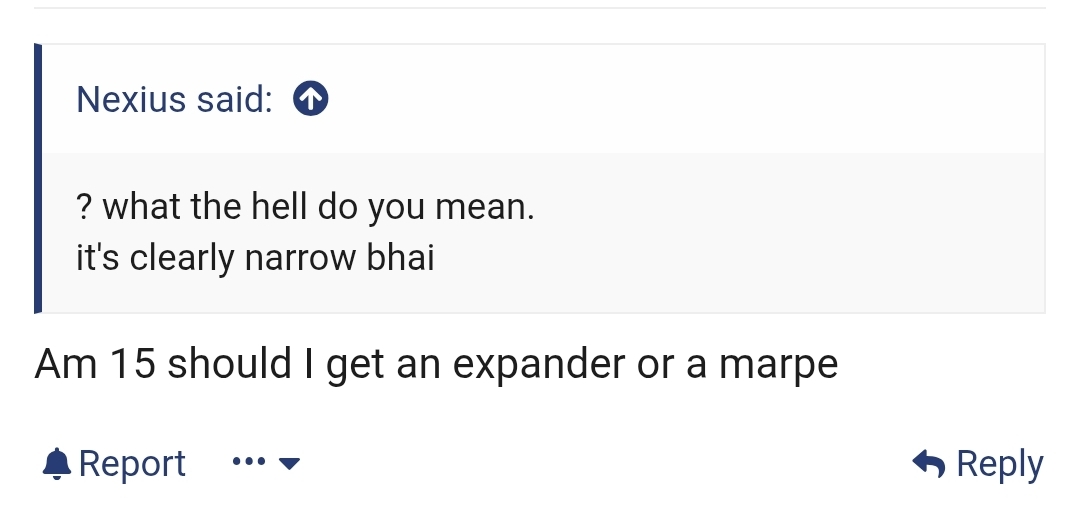
Task: Click the dark blue left border of quote
Action: [x=38, y=180]
